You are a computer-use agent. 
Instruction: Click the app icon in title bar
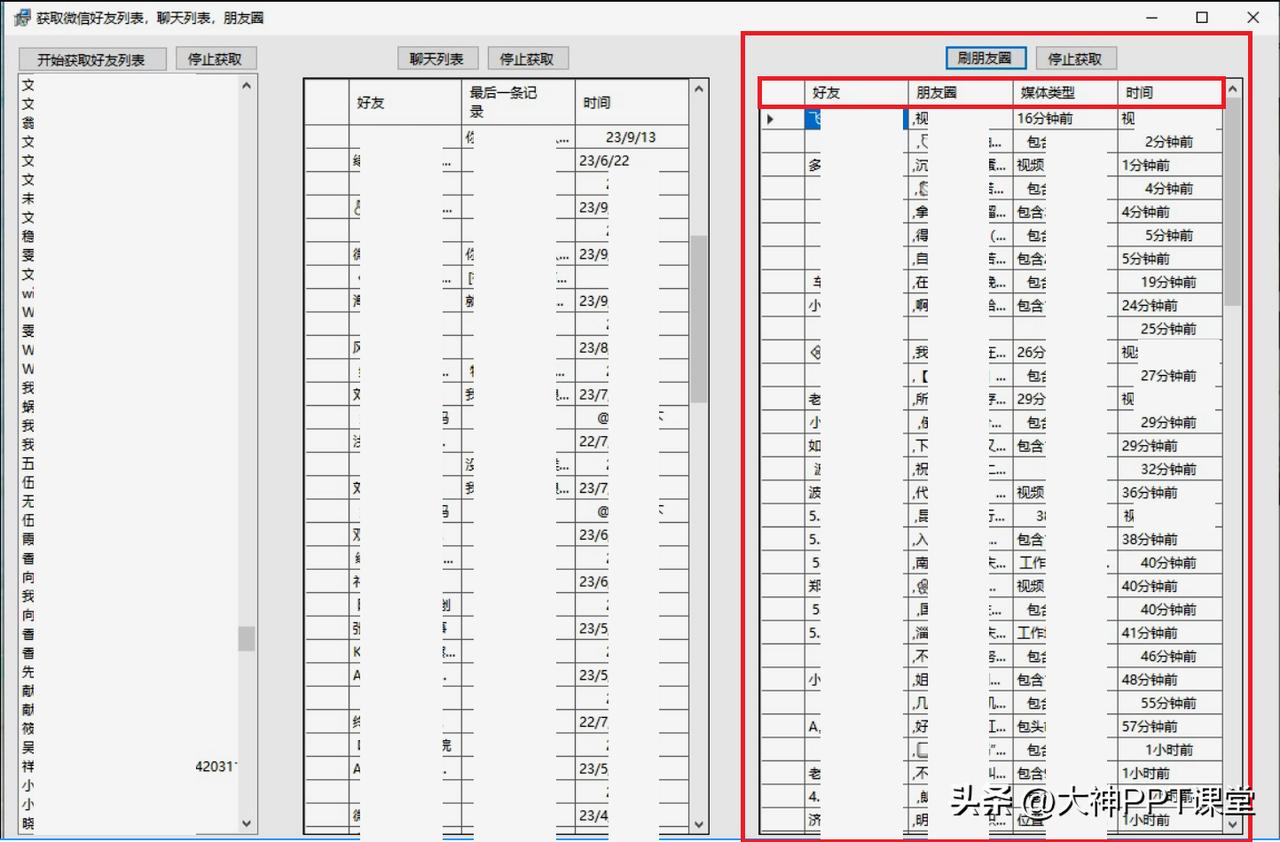pos(23,18)
